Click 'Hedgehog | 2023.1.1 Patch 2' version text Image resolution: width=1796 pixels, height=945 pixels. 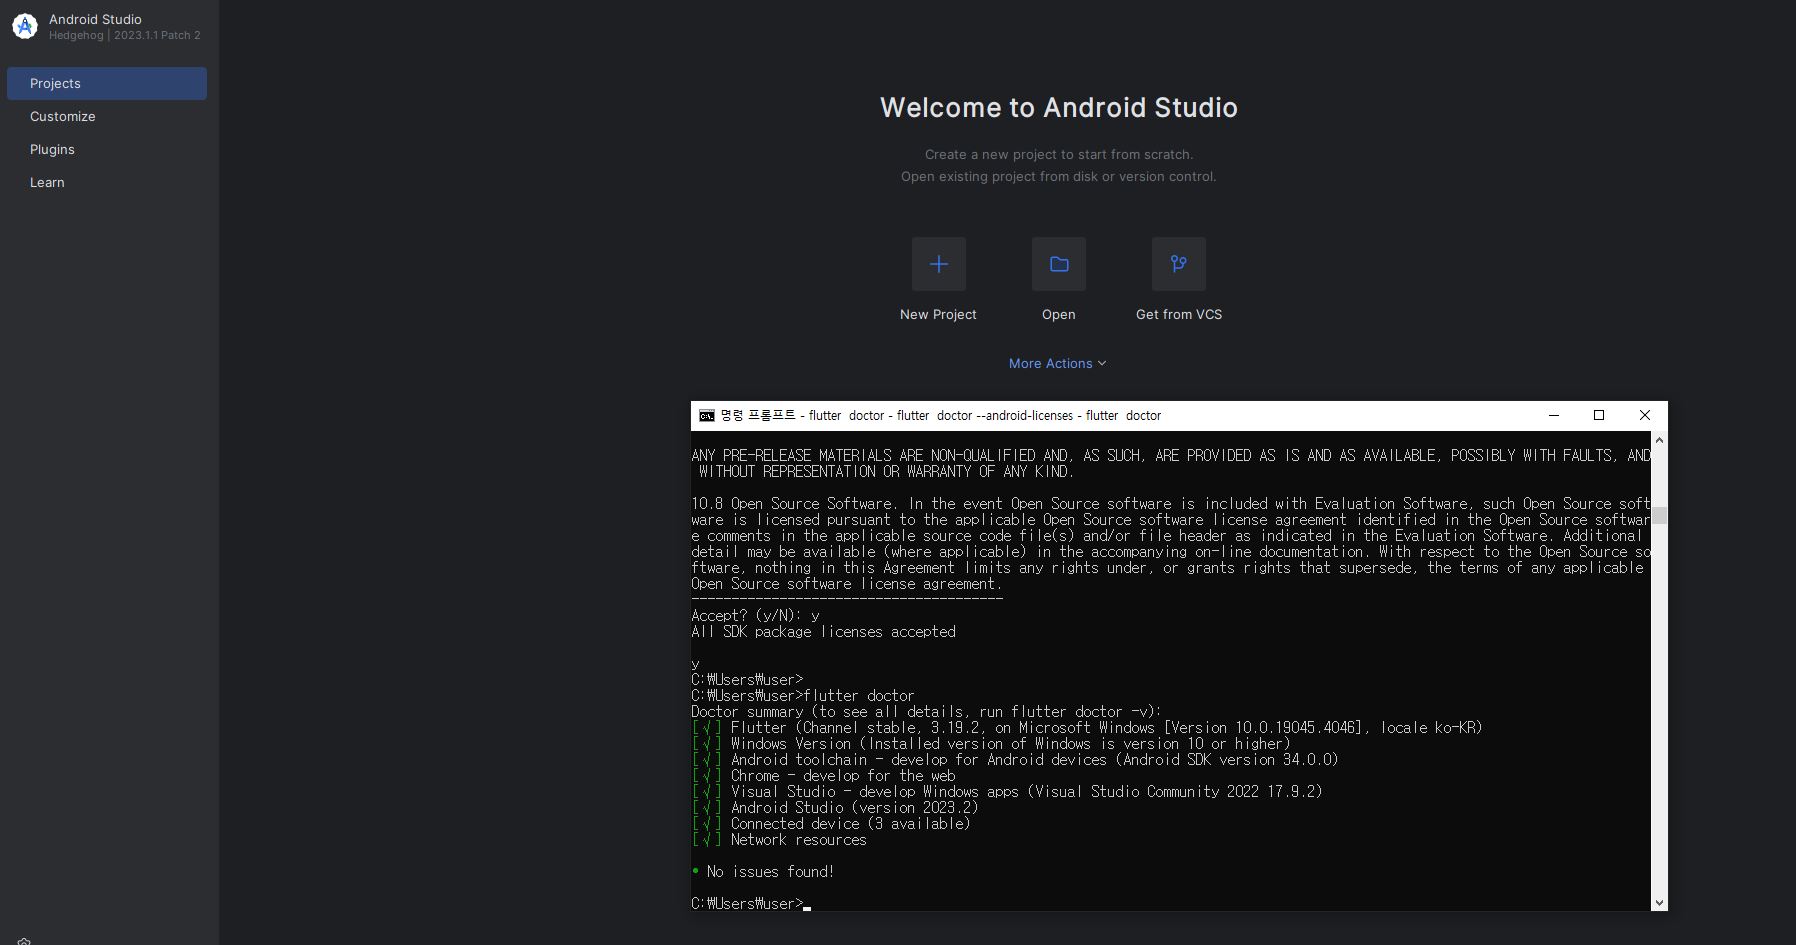(x=125, y=35)
